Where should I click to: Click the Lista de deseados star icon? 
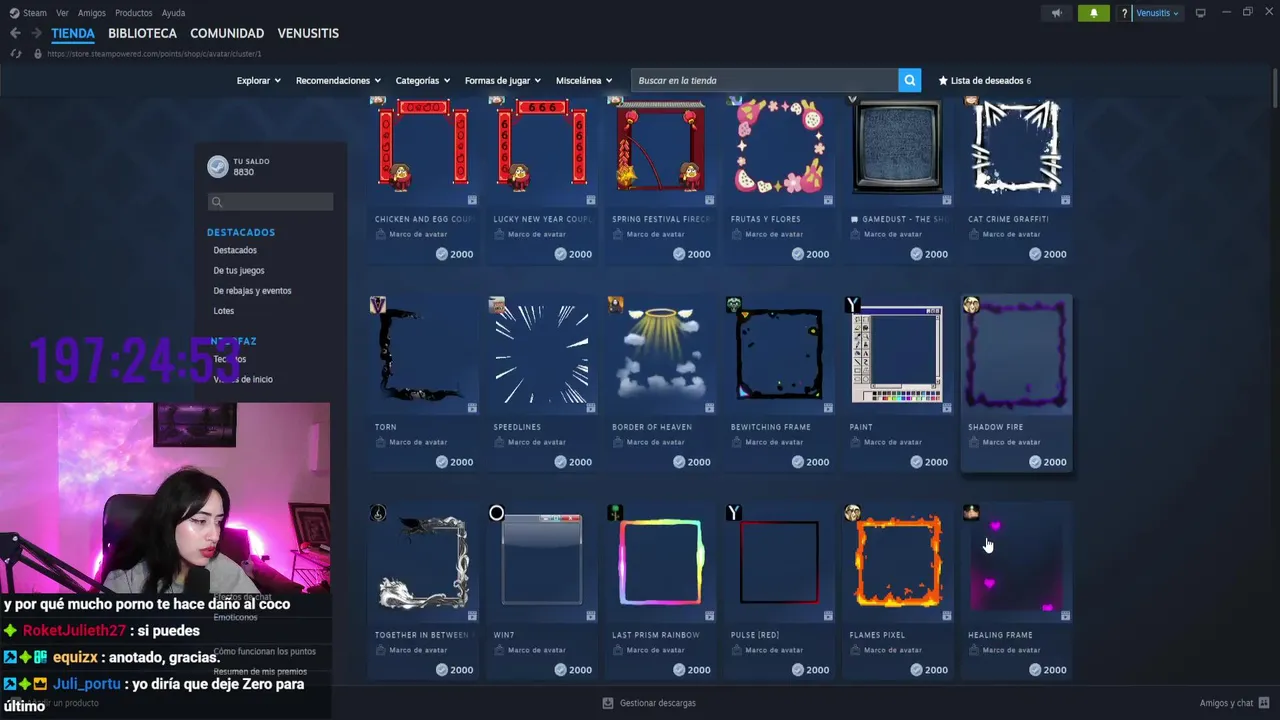pyautogui.click(x=943, y=80)
